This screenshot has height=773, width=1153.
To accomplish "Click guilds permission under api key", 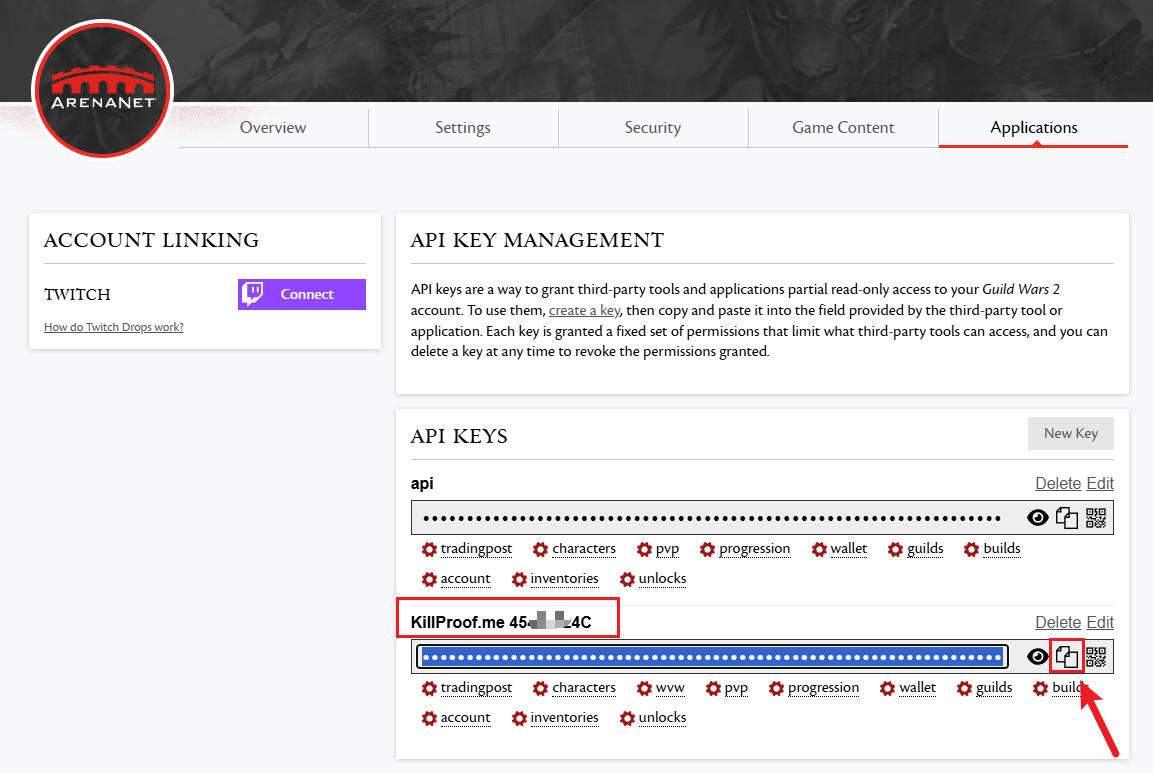I will [915, 549].
